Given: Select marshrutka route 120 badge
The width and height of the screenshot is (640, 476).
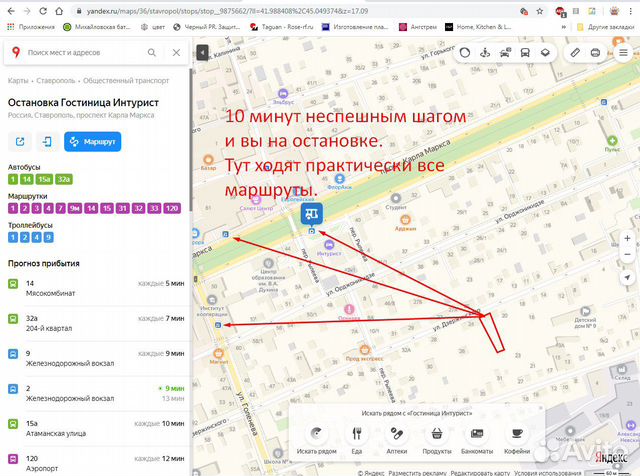Looking at the screenshot, I should click(x=172, y=208).
